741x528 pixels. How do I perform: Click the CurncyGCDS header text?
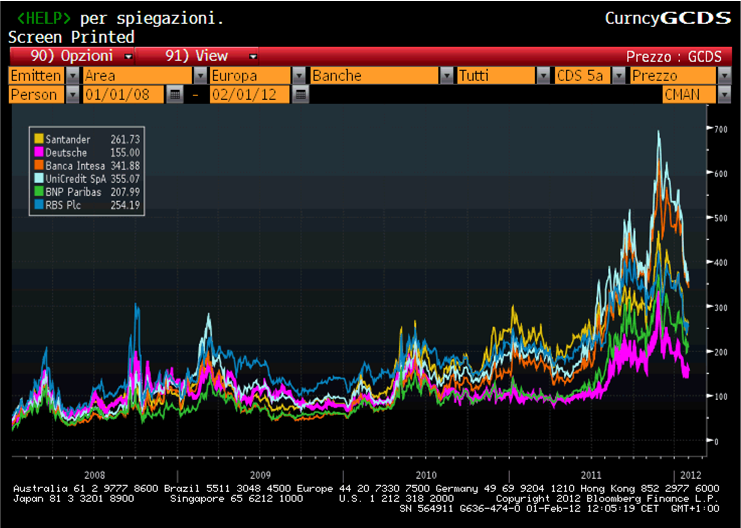(668, 18)
